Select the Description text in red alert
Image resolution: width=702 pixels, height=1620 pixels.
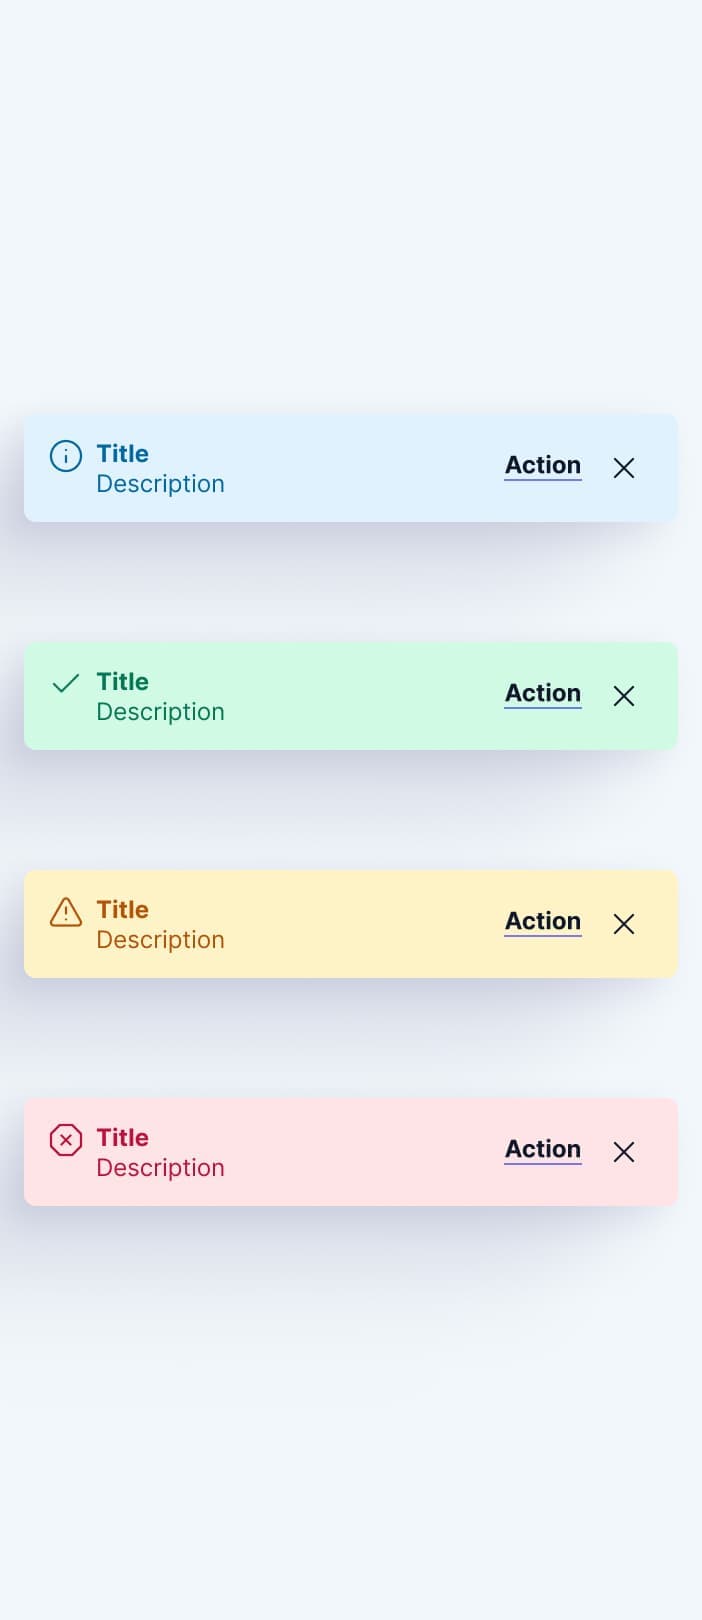pos(160,1168)
